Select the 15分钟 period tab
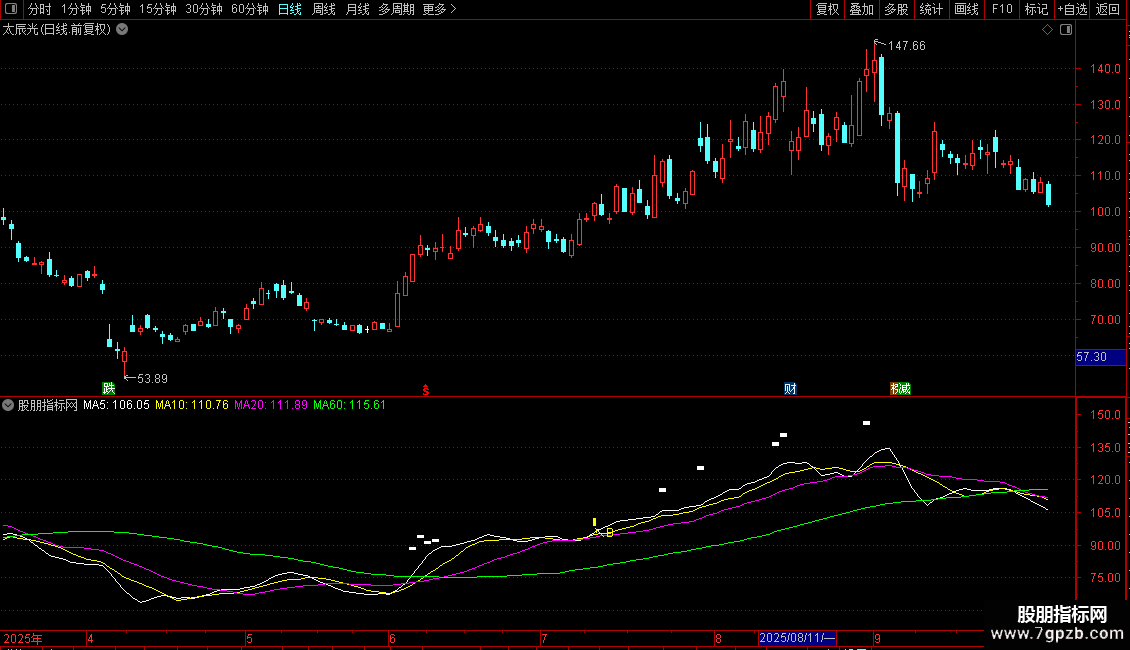The height and width of the screenshot is (650, 1130). [x=158, y=9]
